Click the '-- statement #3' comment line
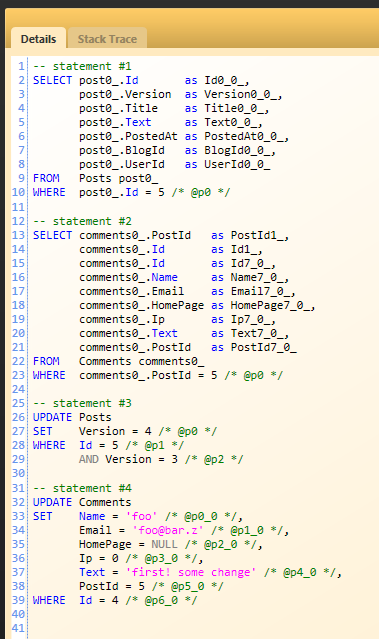This screenshot has width=379, height=639. [x=82, y=403]
